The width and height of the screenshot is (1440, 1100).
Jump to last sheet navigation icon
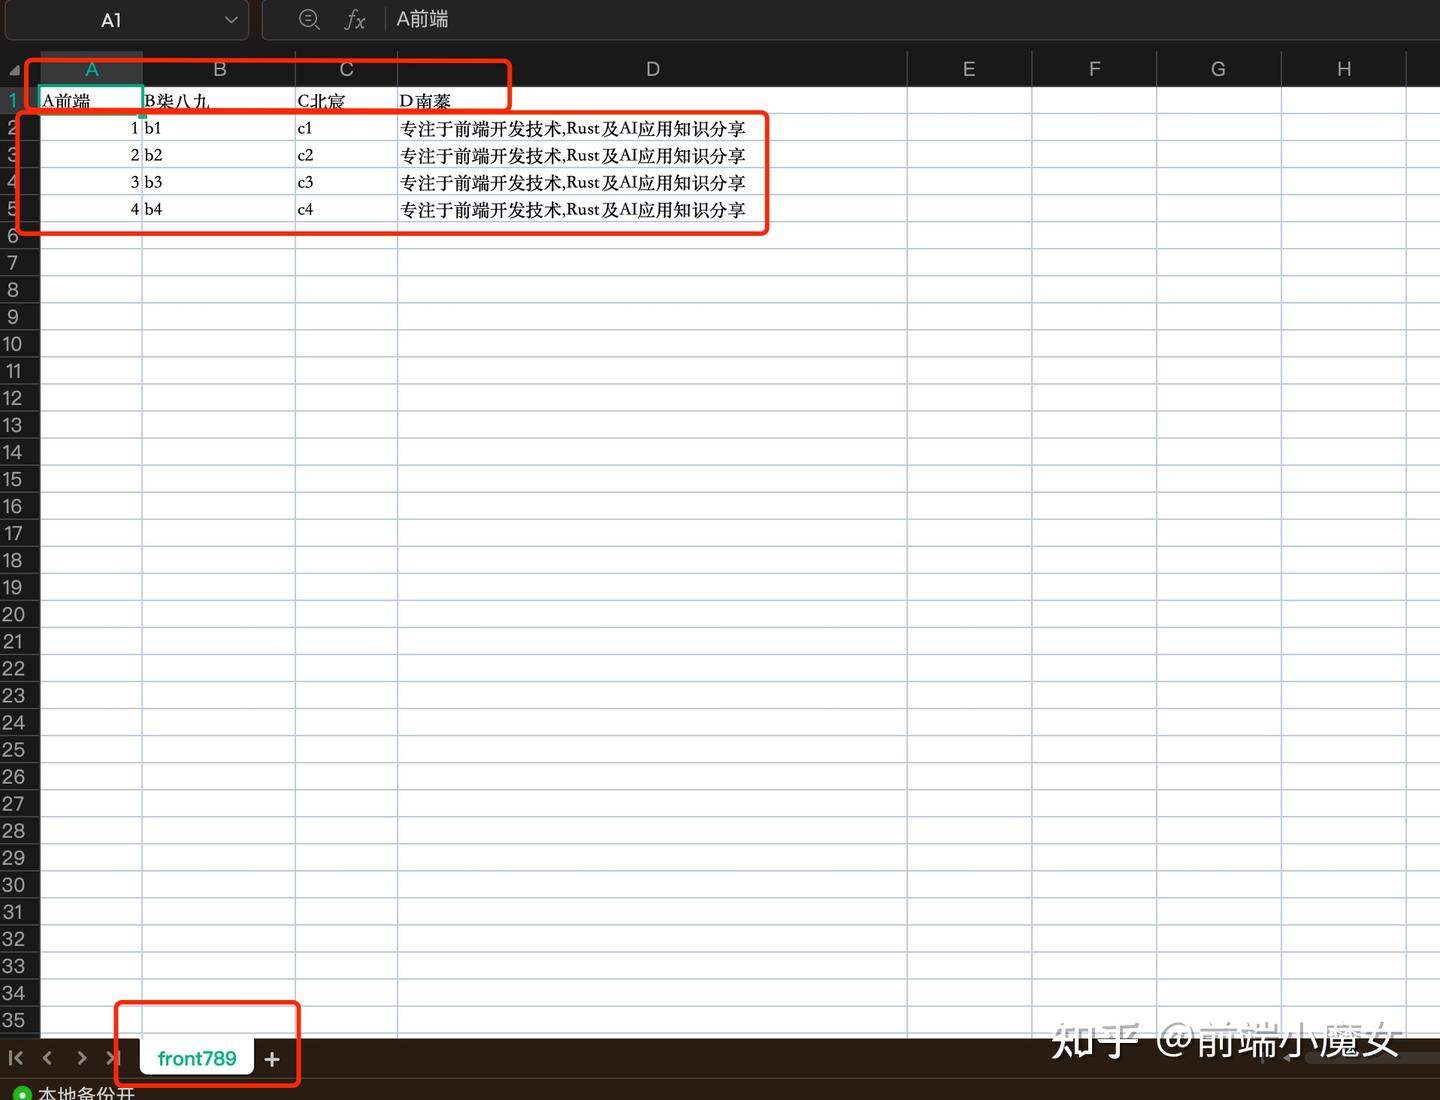click(x=113, y=1058)
